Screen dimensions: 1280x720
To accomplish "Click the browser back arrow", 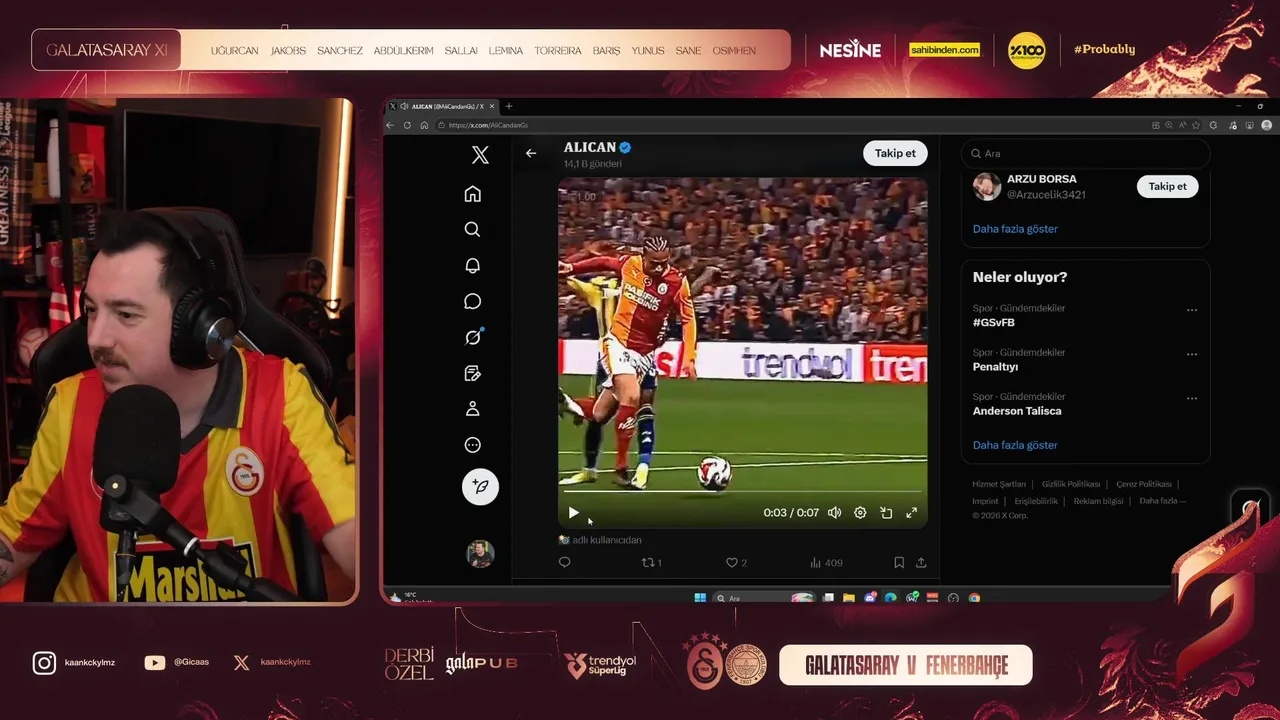I will [x=392, y=125].
